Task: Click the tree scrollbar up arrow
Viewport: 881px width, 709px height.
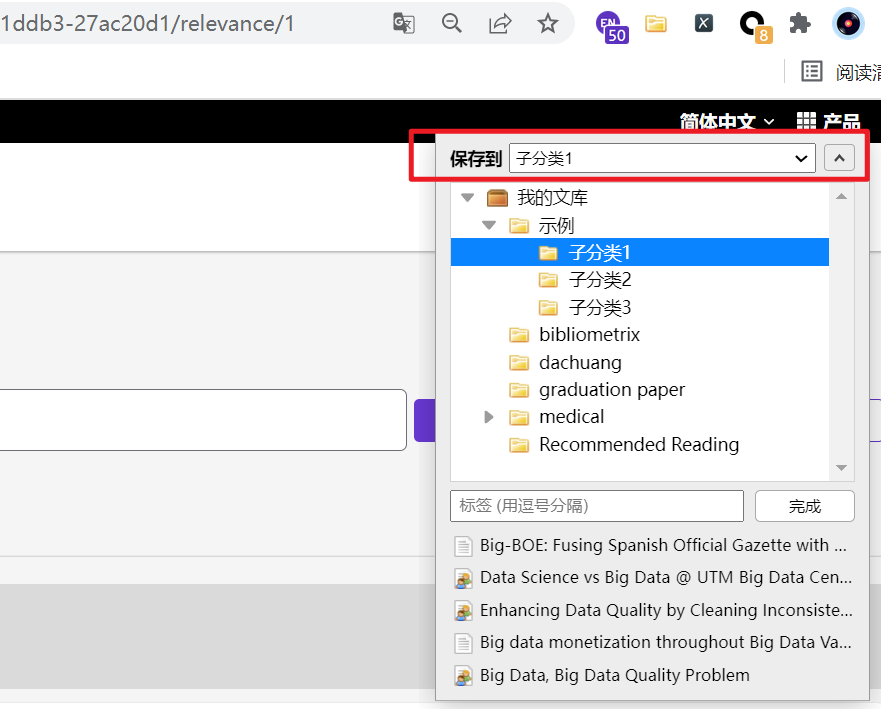Action: point(841,196)
